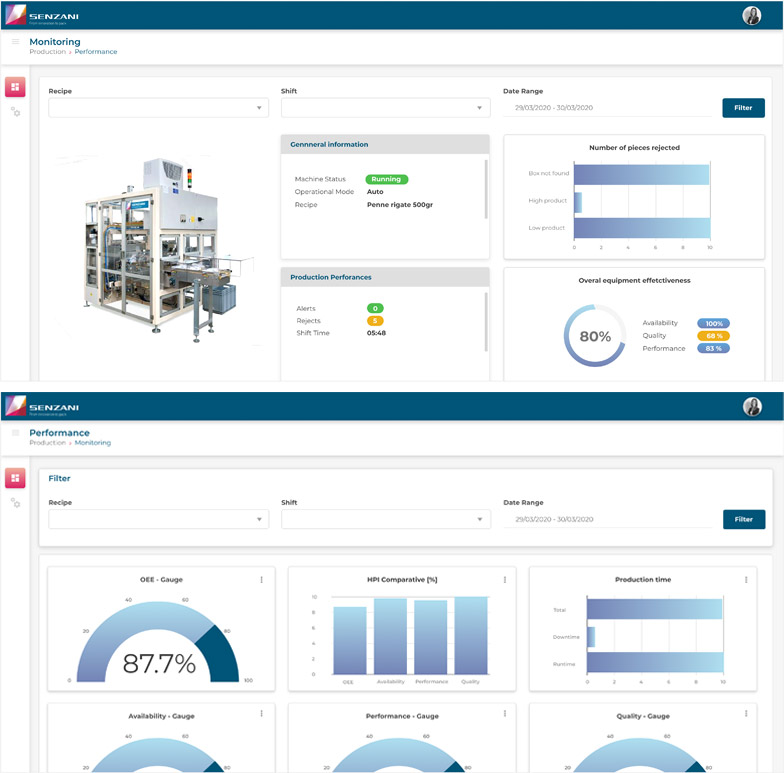Expand the Shift dropdown on the Monitoring page
The image size is (784, 773).
(386, 108)
